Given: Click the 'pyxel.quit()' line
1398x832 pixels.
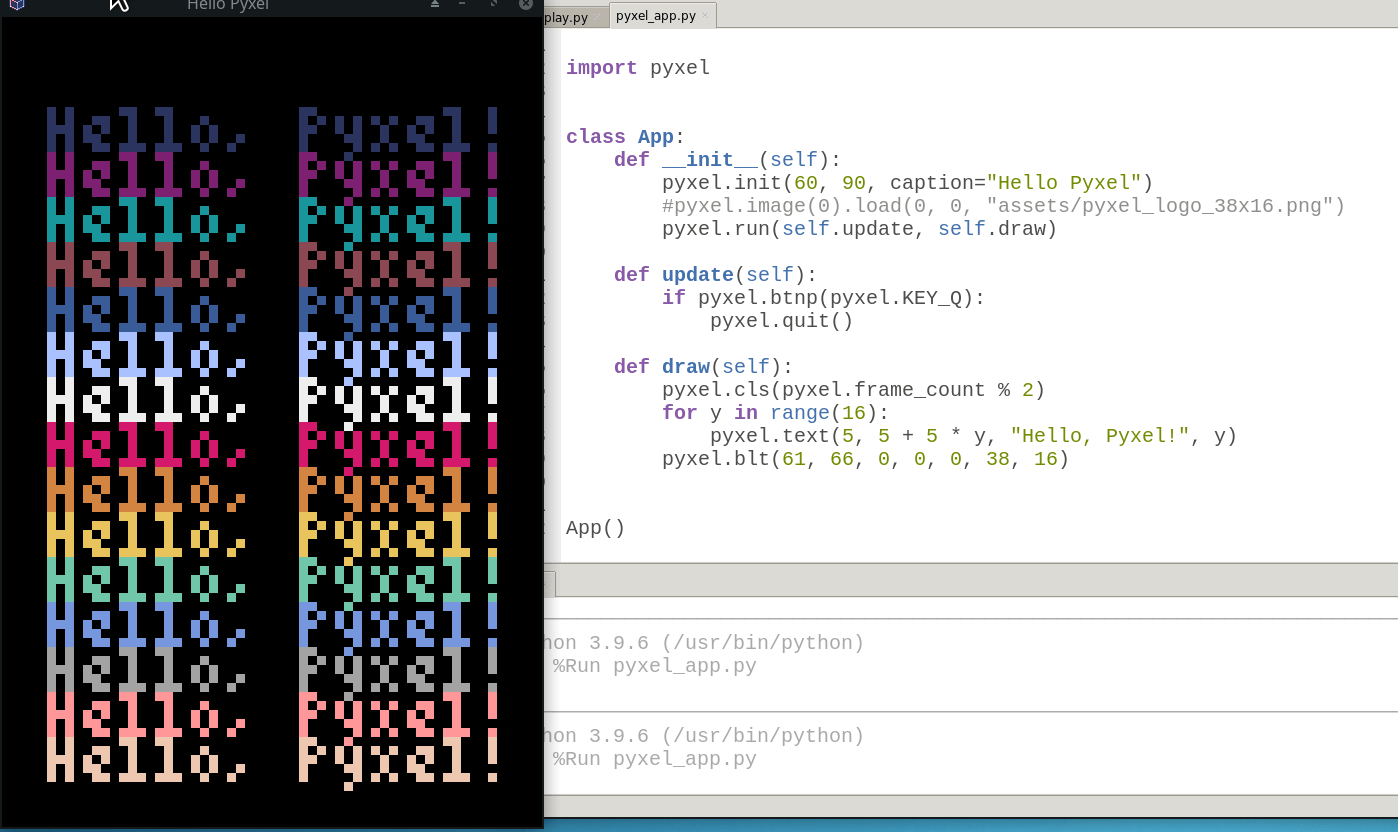Looking at the screenshot, I should tap(782, 321).
